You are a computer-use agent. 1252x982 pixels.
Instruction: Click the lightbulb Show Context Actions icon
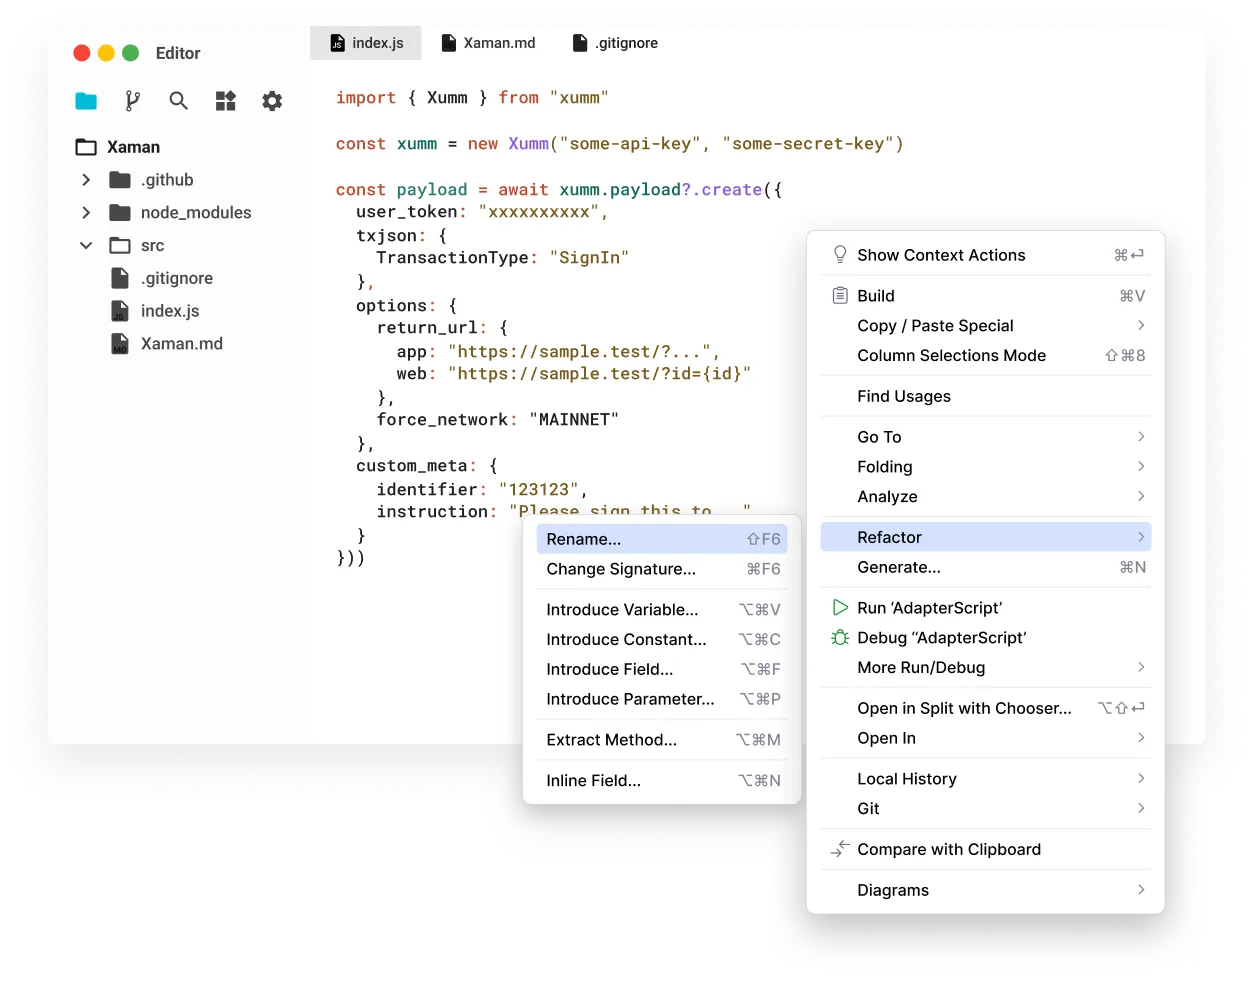click(x=840, y=255)
